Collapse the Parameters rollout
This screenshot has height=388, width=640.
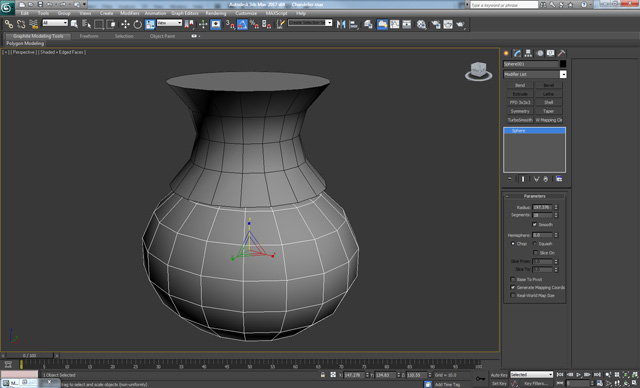534,196
